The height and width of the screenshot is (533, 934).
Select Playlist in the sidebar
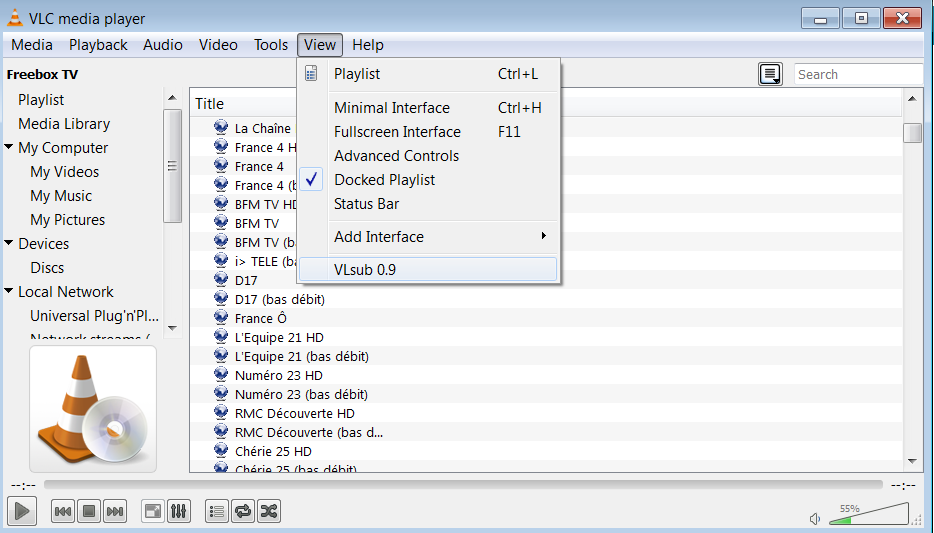(x=41, y=100)
